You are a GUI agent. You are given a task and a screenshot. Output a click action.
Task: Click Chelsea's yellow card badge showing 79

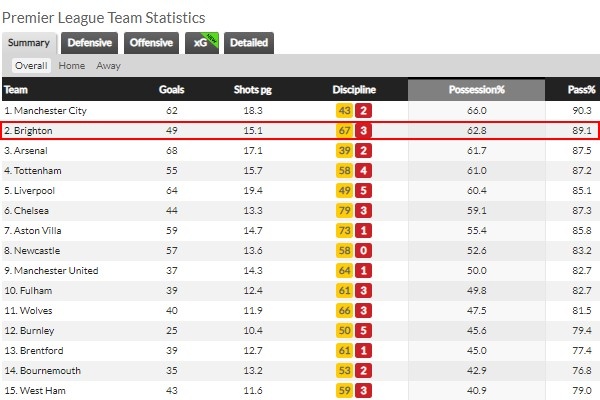pos(344,211)
